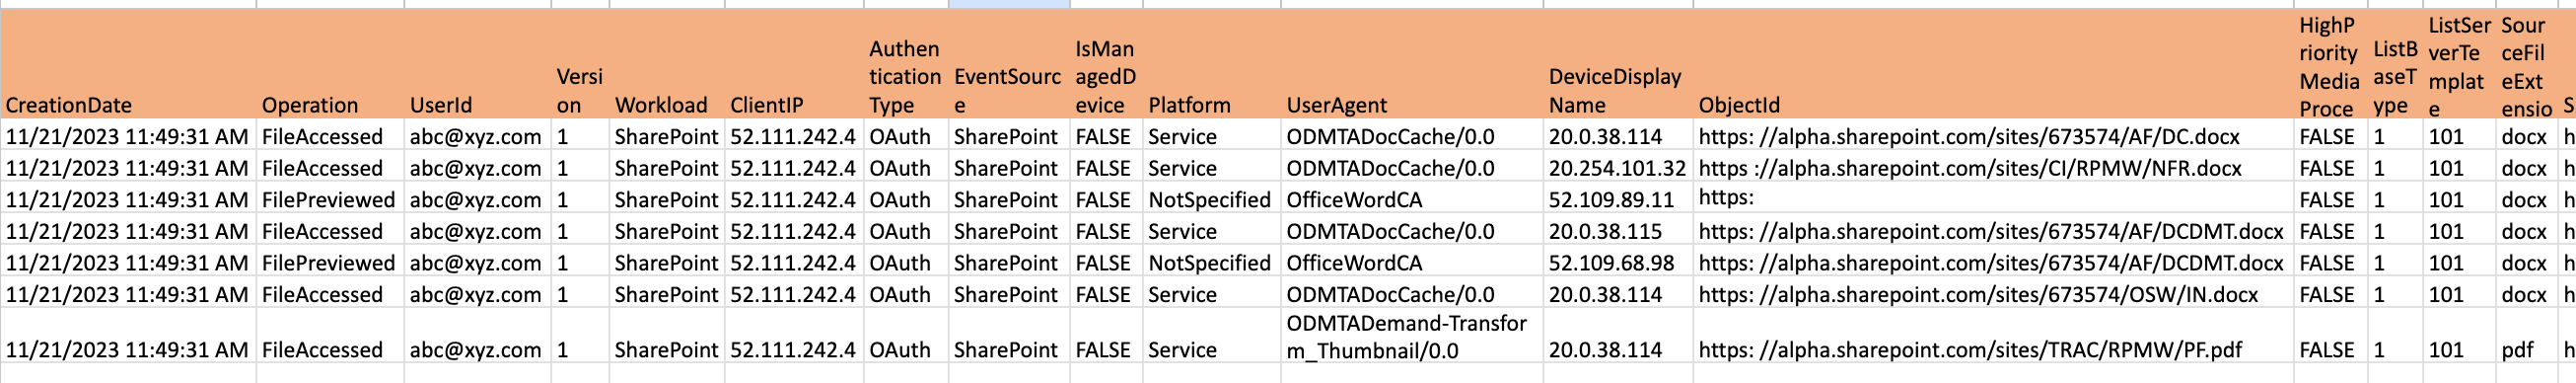Select the UserAgent header cell
This screenshot has width=2576, height=383.
tap(1412, 65)
